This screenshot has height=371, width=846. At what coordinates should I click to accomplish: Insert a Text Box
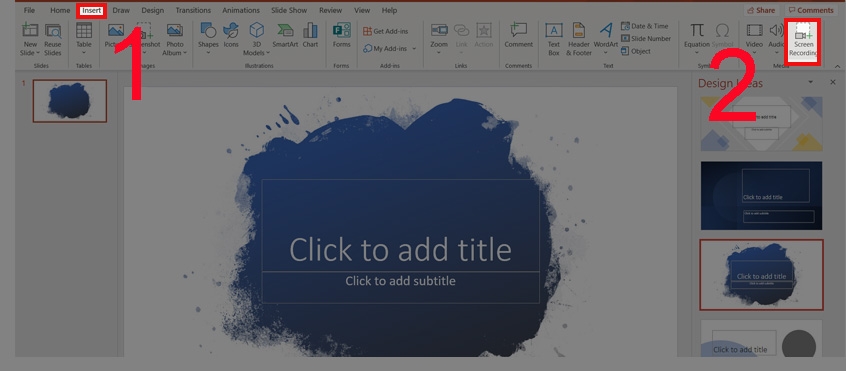click(x=554, y=39)
